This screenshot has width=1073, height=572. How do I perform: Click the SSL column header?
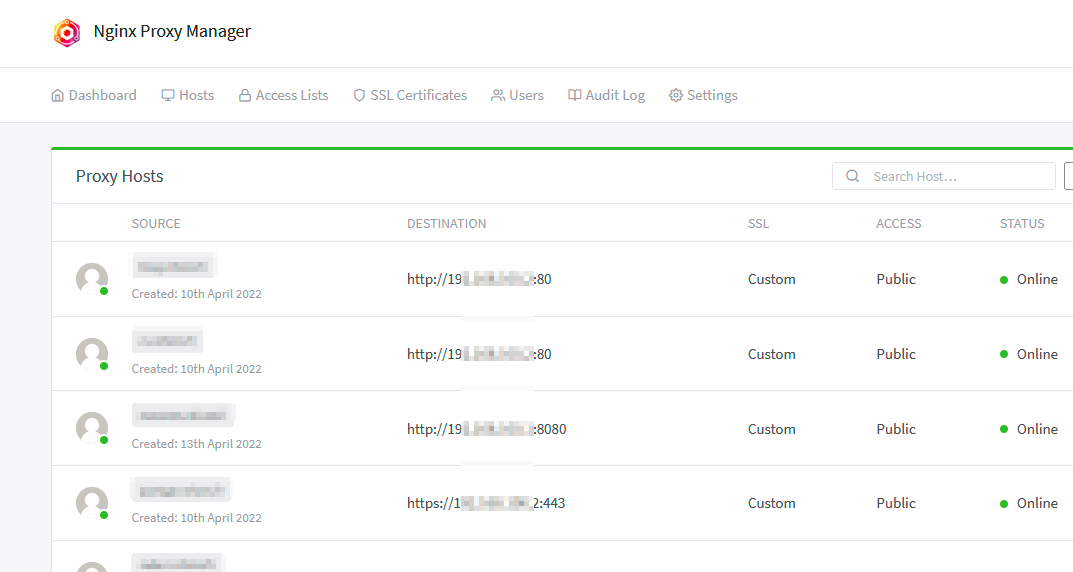coord(758,224)
